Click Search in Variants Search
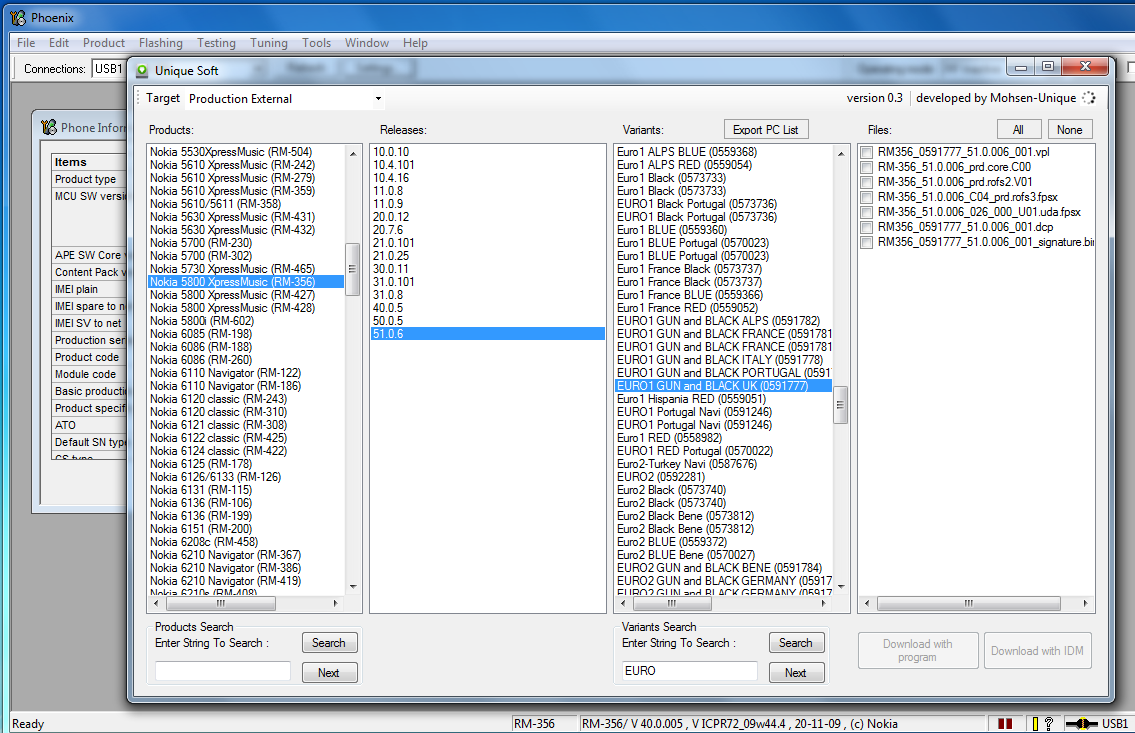Screen dimensions: 1135x733 [796, 643]
